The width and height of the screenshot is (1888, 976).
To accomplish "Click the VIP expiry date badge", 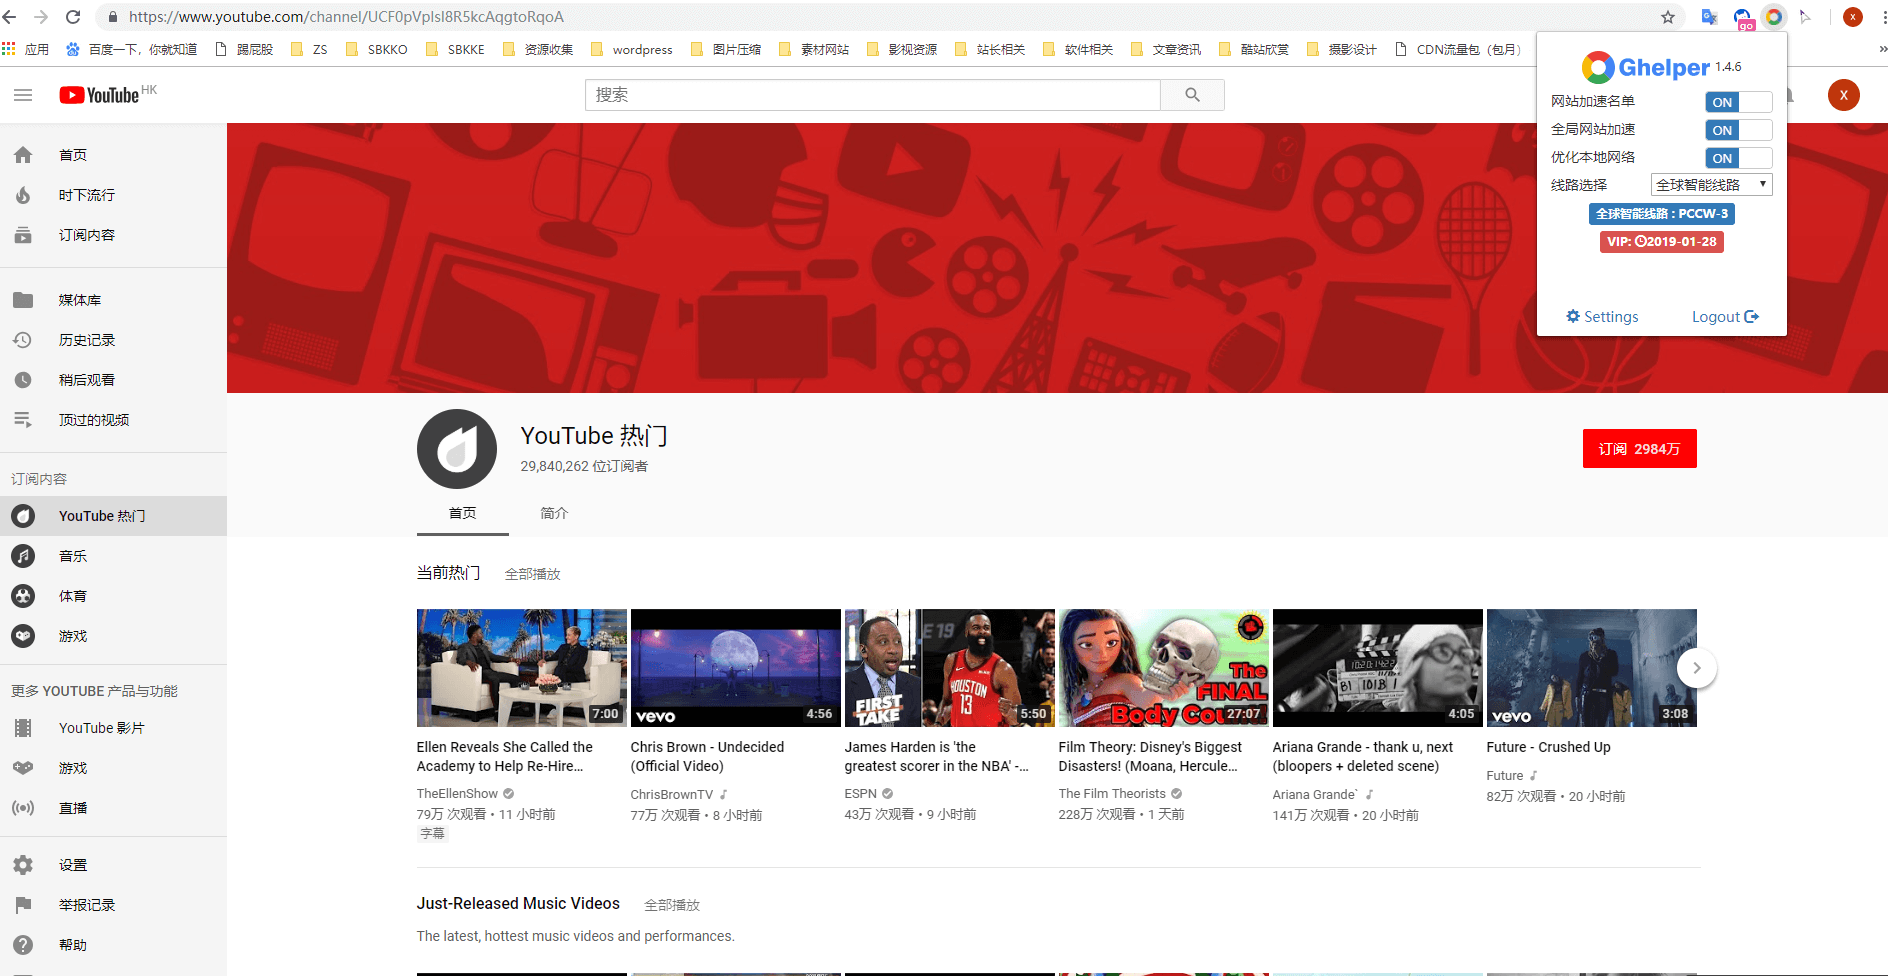I will [1662, 242].
